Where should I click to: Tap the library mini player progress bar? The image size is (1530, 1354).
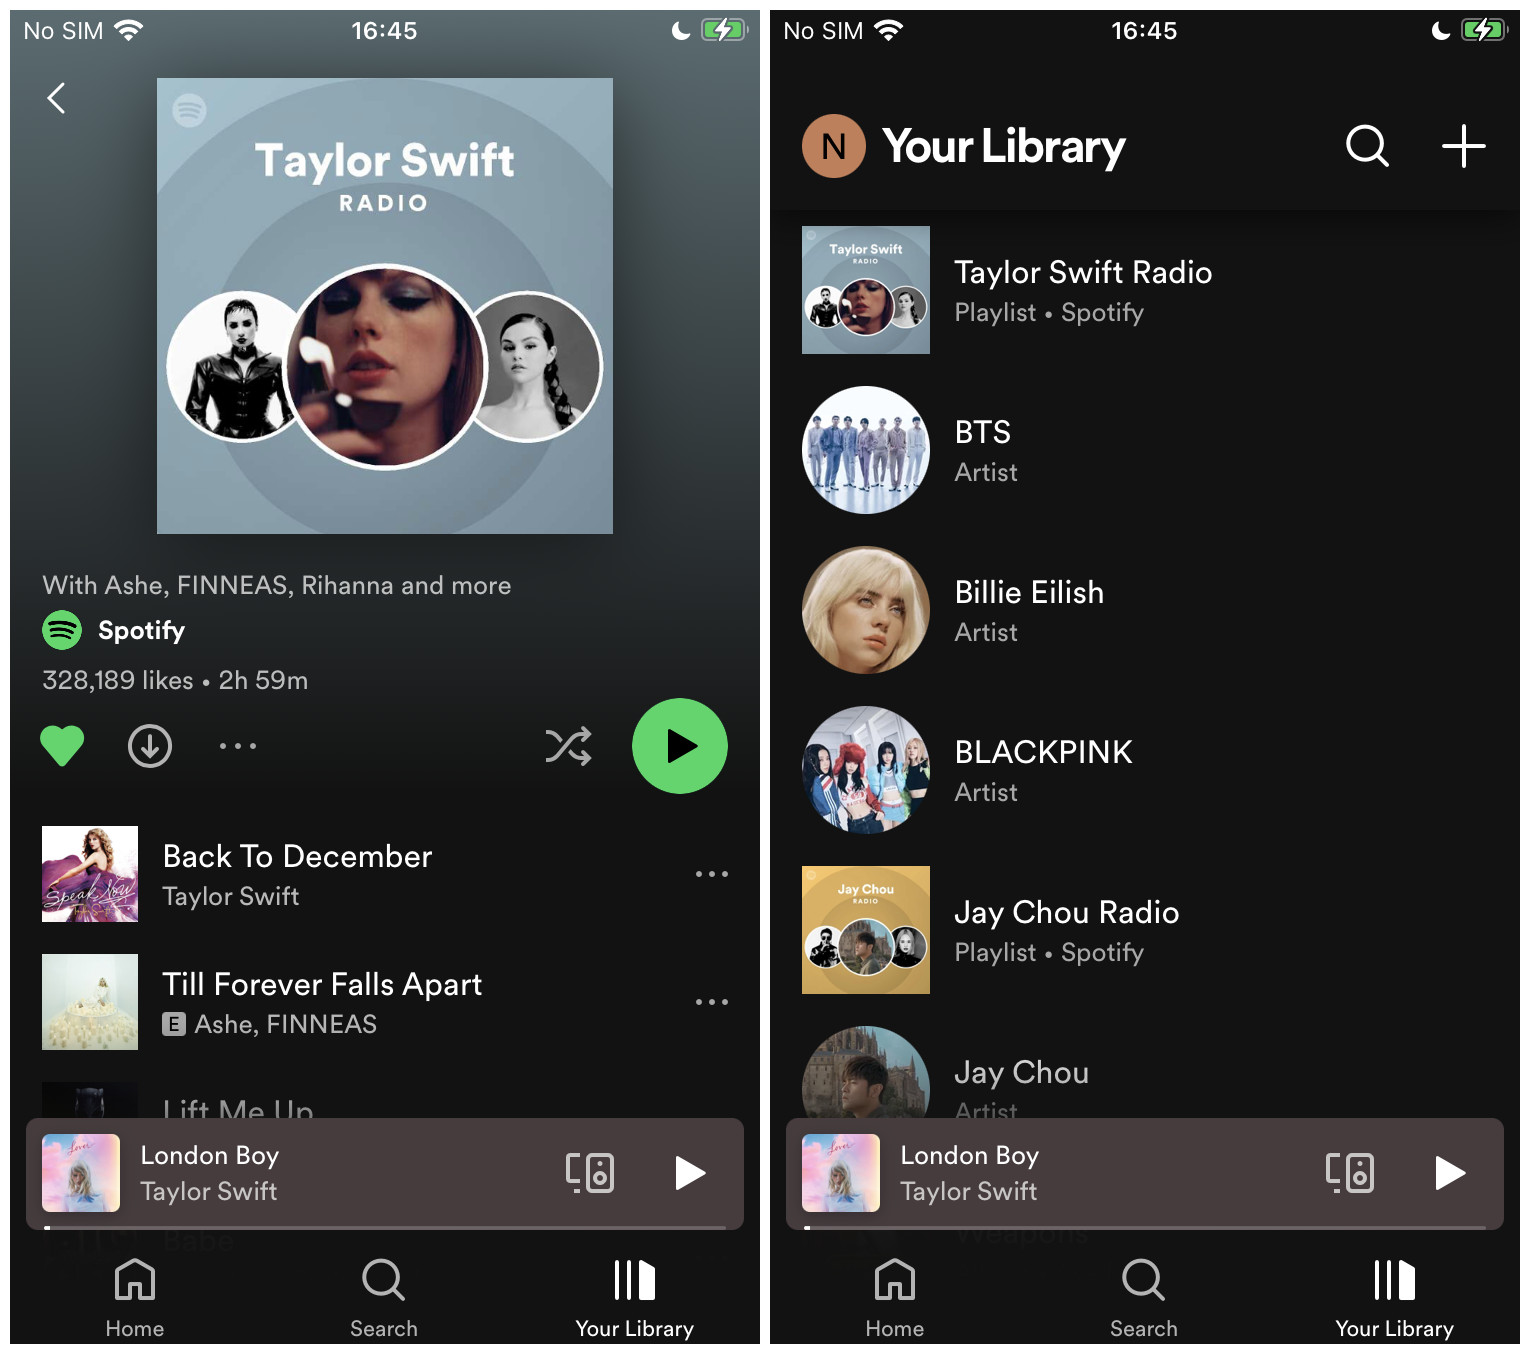(1145, 1227)
